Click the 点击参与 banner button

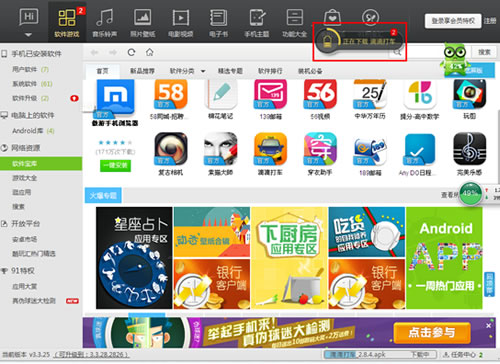[x=432, y=332]
